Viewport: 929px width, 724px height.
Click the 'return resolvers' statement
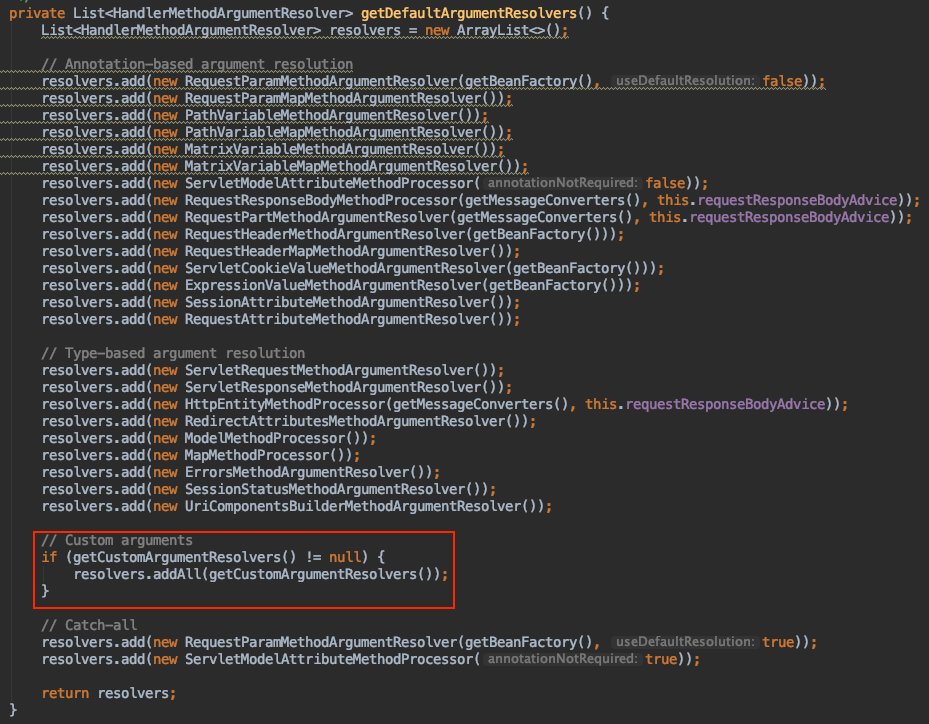coord(108,693)
